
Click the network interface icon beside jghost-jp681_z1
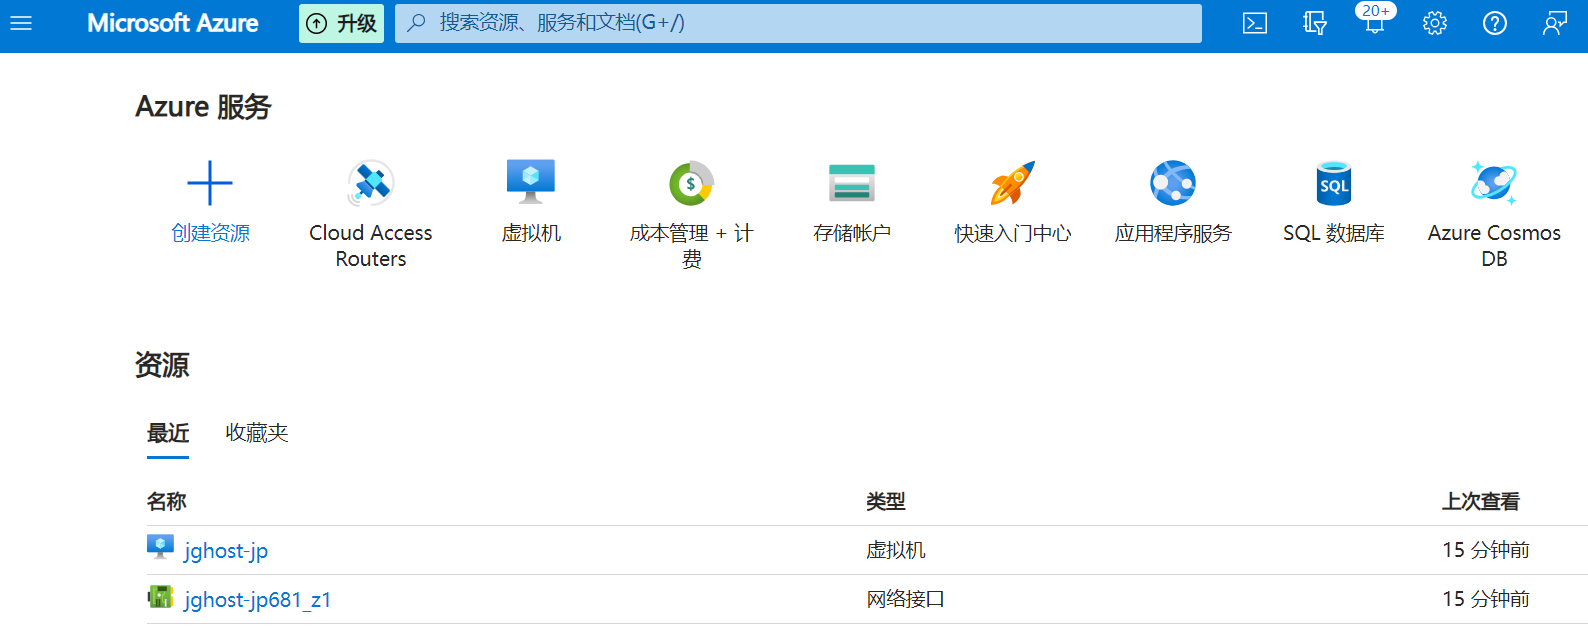click(x=160, y=597)
